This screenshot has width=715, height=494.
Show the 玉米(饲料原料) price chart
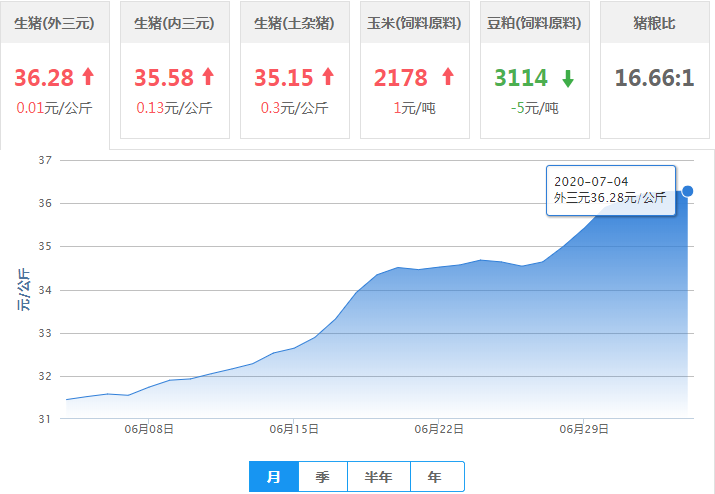click(x=414, y=23)
